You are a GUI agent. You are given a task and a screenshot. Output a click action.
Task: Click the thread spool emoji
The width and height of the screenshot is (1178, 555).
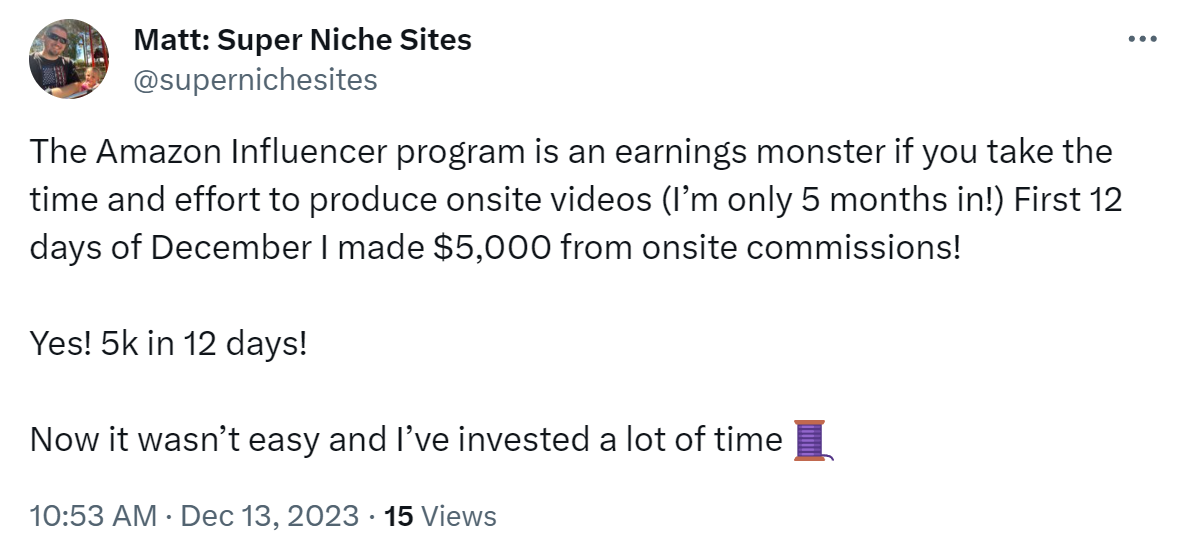point(812,440)
